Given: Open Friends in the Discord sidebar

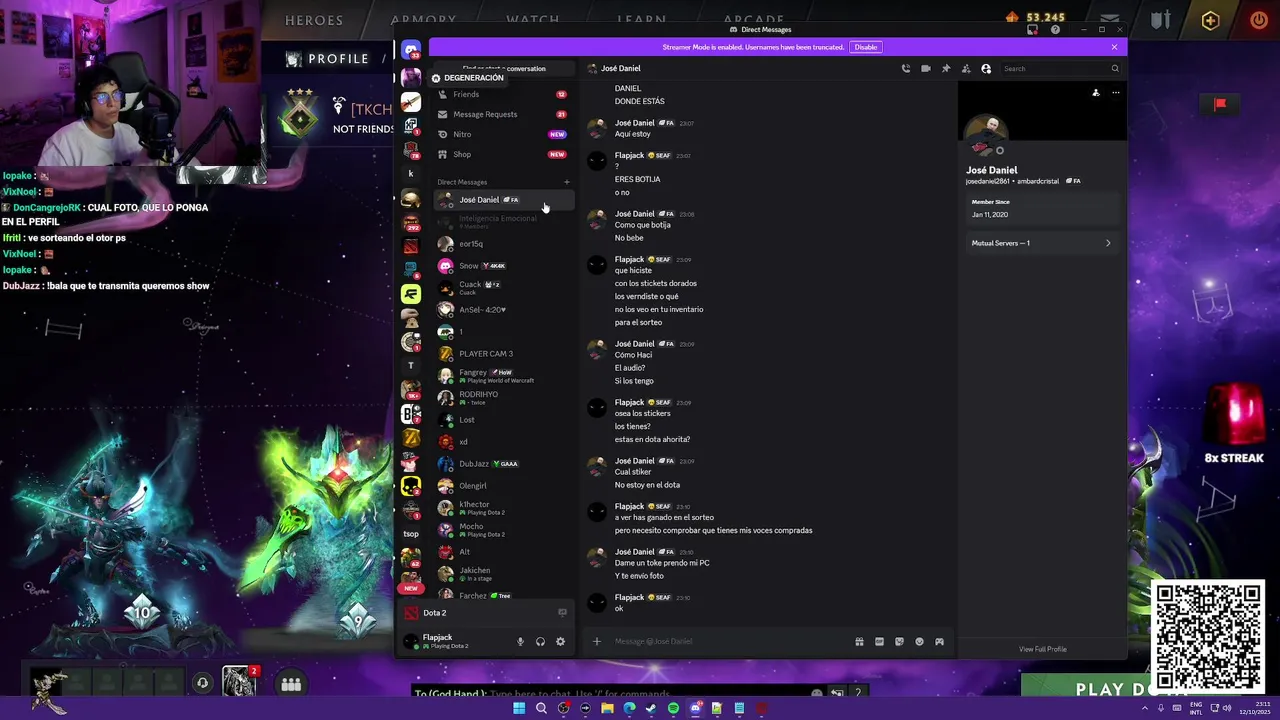Looking at the screenshot, I should 503,94.
